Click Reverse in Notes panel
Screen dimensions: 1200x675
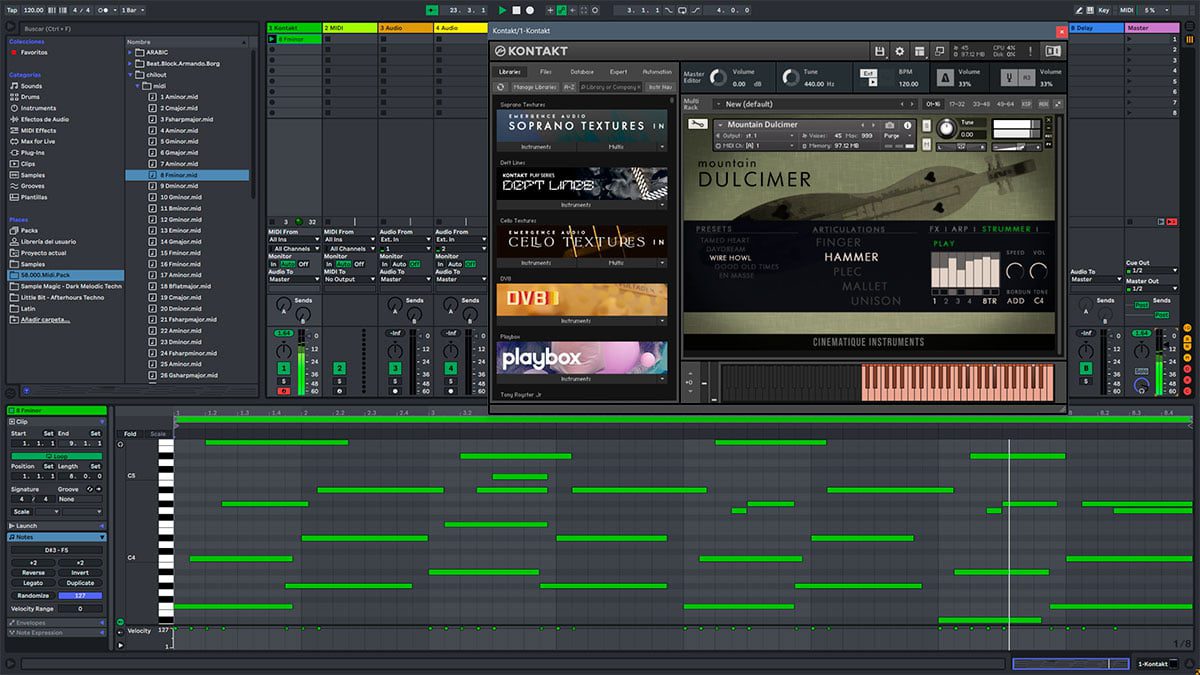[x=33, y=573]
